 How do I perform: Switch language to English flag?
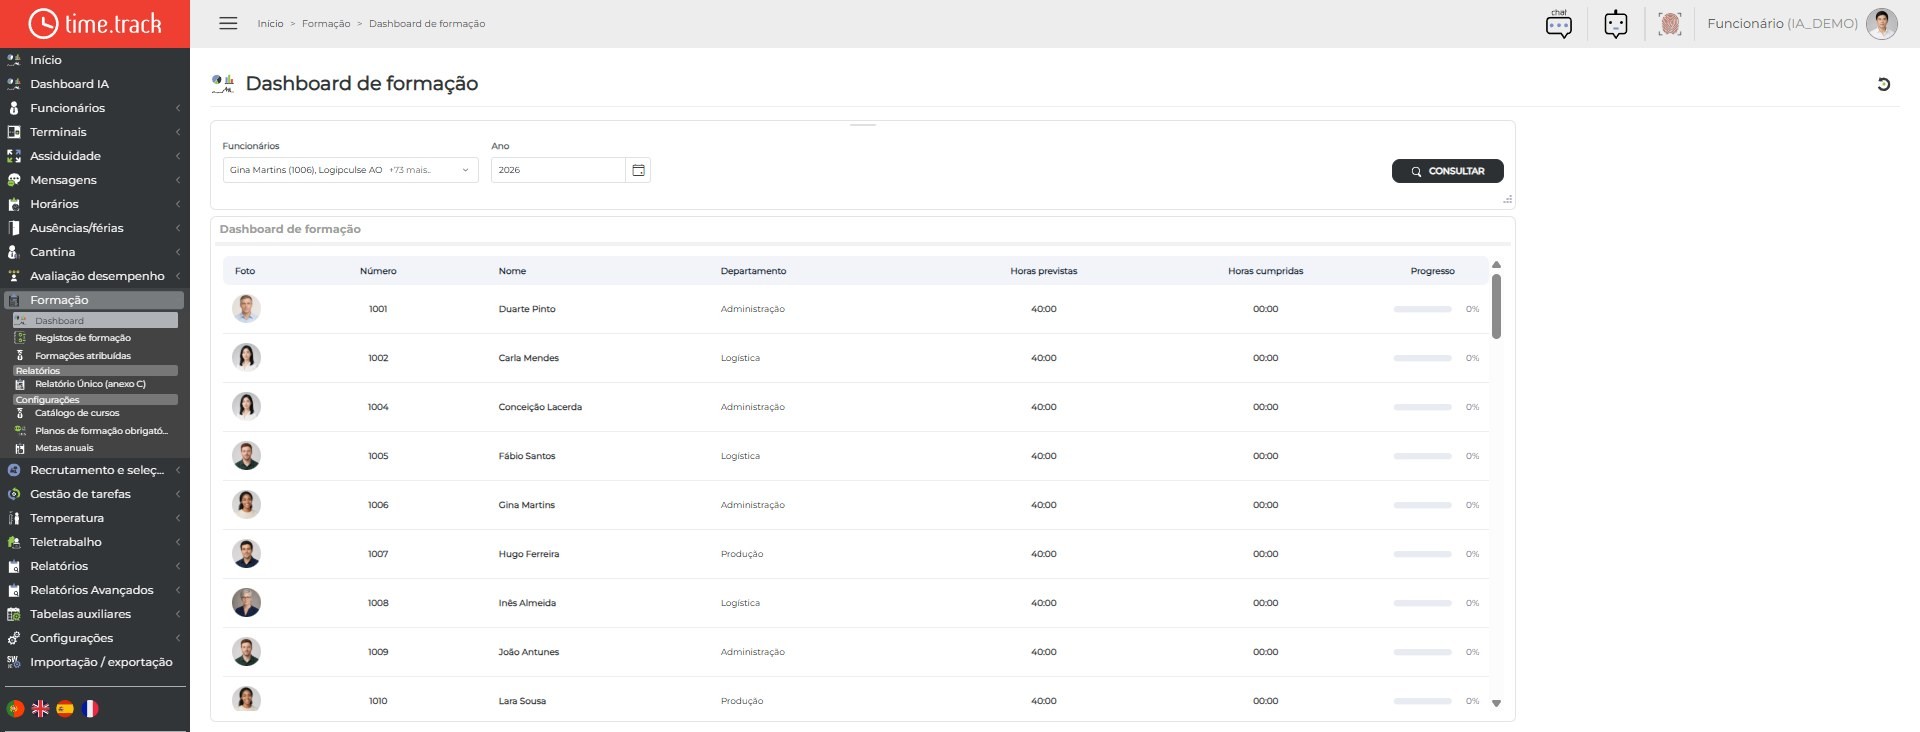pos(40,708)
